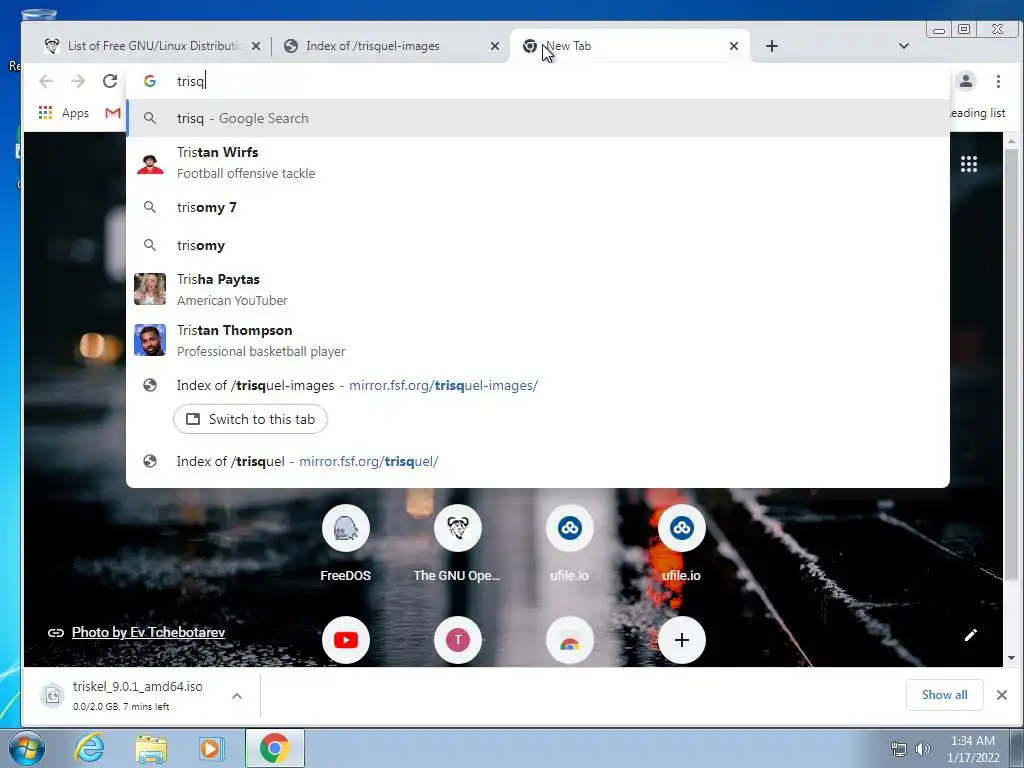Open the YouTube shortcut tile

point(345,640)
